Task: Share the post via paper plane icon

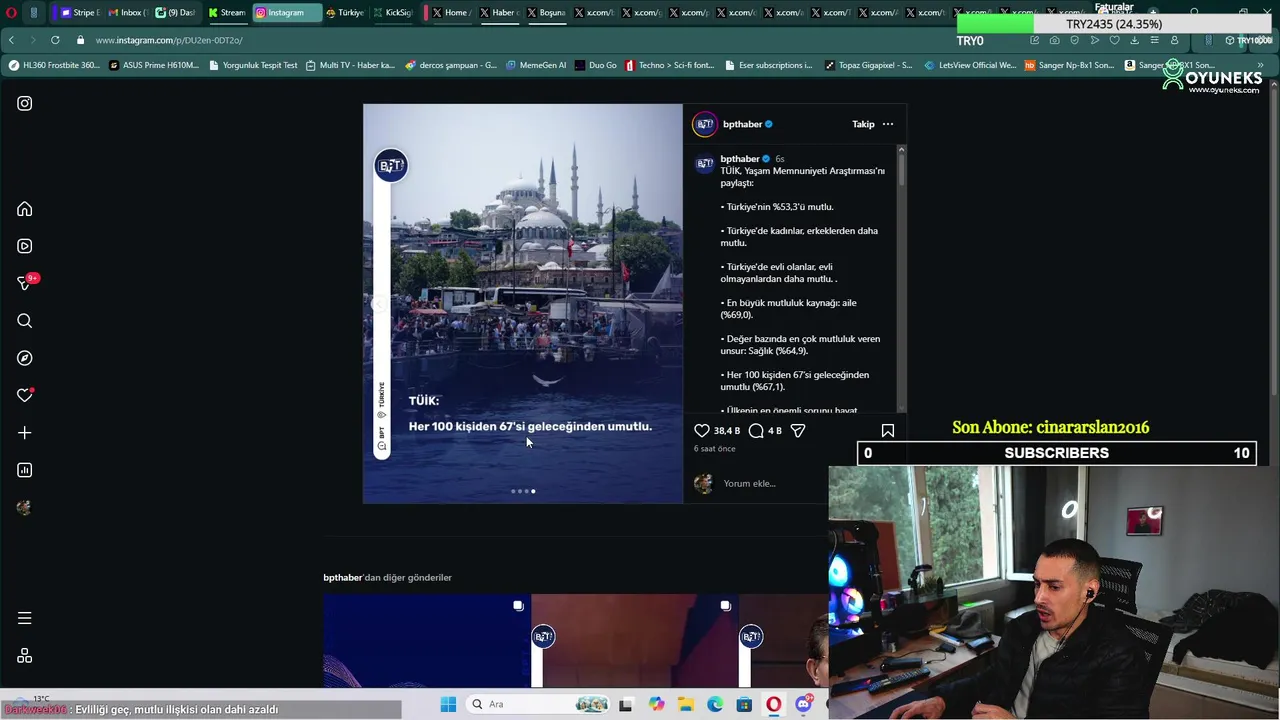Action: [798, 430]
